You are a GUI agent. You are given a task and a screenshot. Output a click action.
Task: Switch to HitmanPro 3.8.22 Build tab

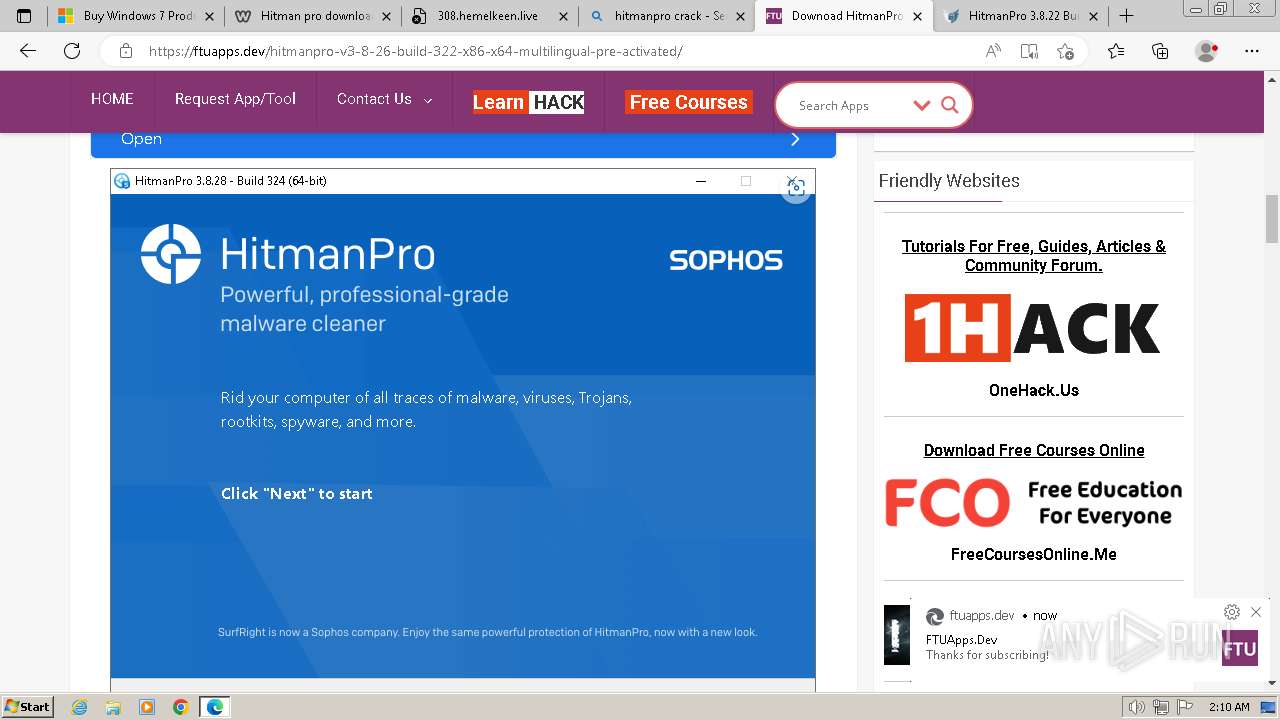click(1020, 16)
